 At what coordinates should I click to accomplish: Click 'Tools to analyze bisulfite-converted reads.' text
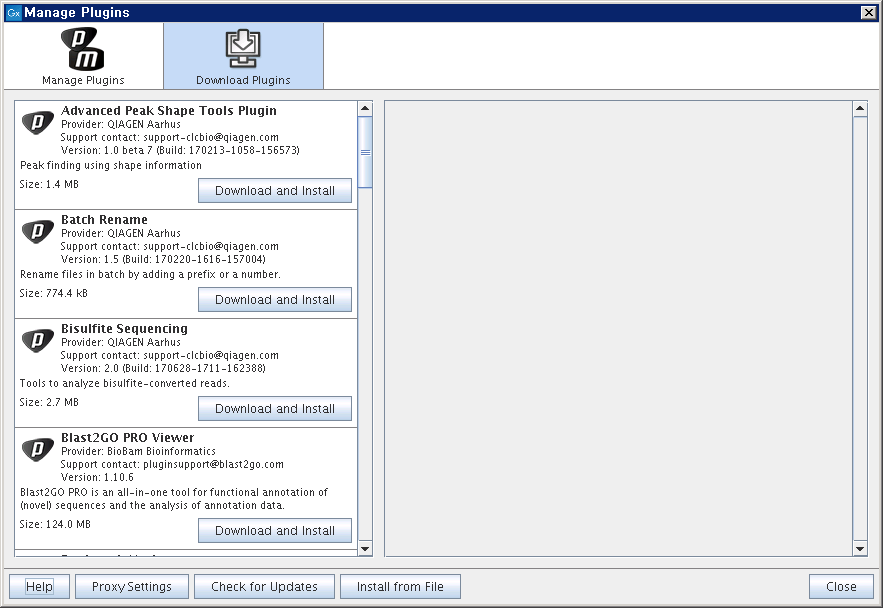[124, 383]
